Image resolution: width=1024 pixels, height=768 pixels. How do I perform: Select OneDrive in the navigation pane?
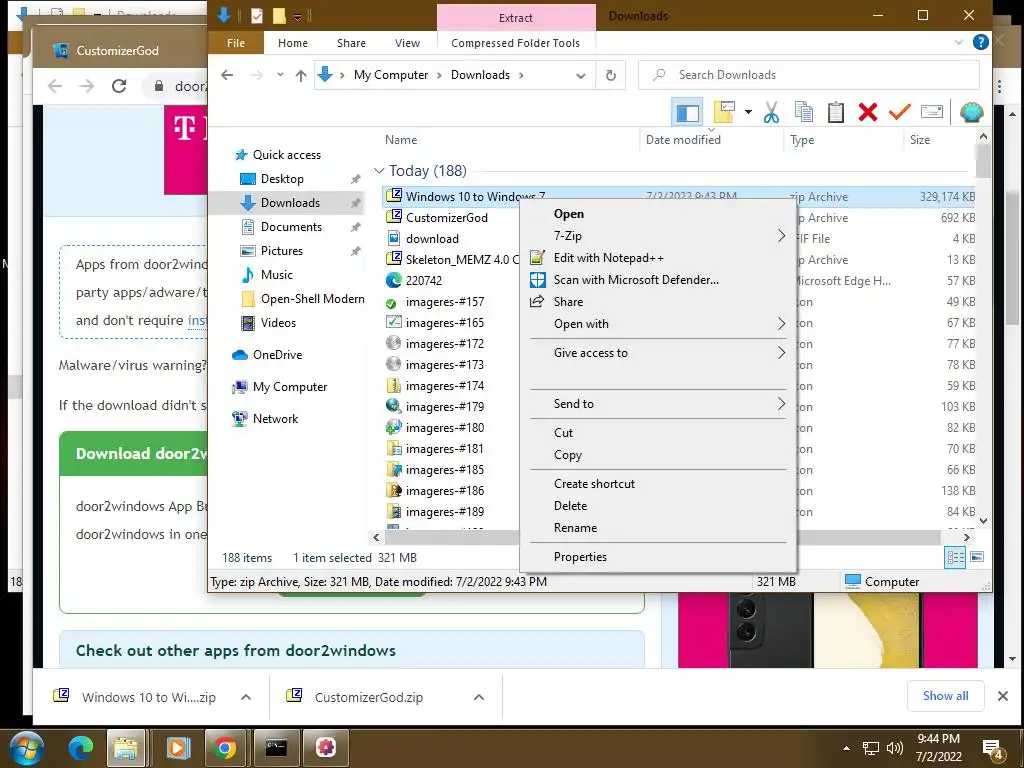pyautogui.click(x=278, y=355)
